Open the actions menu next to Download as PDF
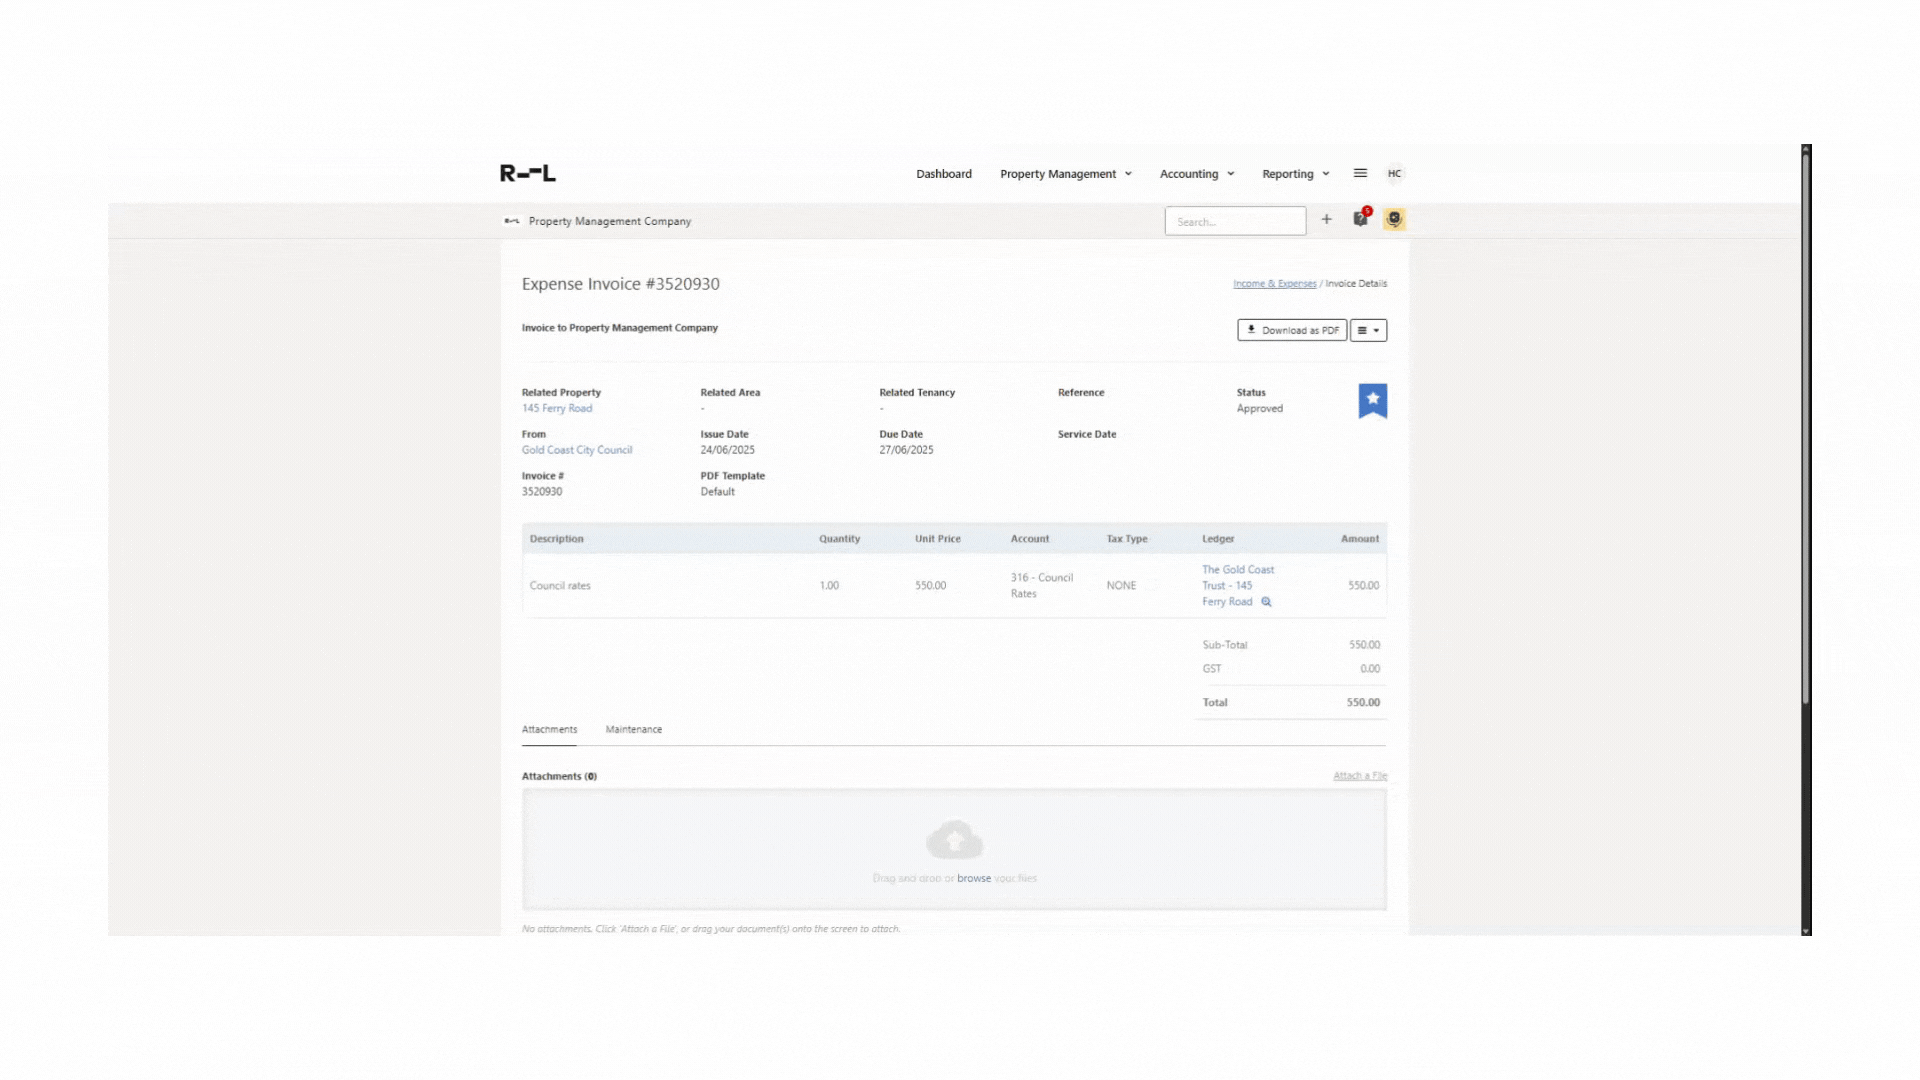This screenshot has width=1920, height=1080. [1368, 330]
